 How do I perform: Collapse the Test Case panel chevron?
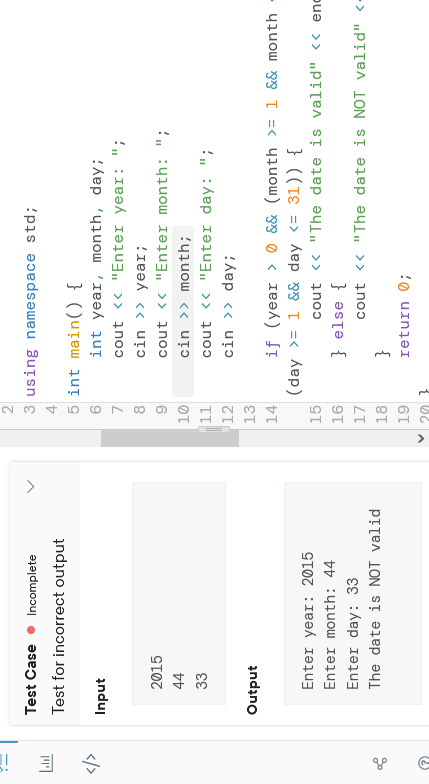tap(30, 486)
